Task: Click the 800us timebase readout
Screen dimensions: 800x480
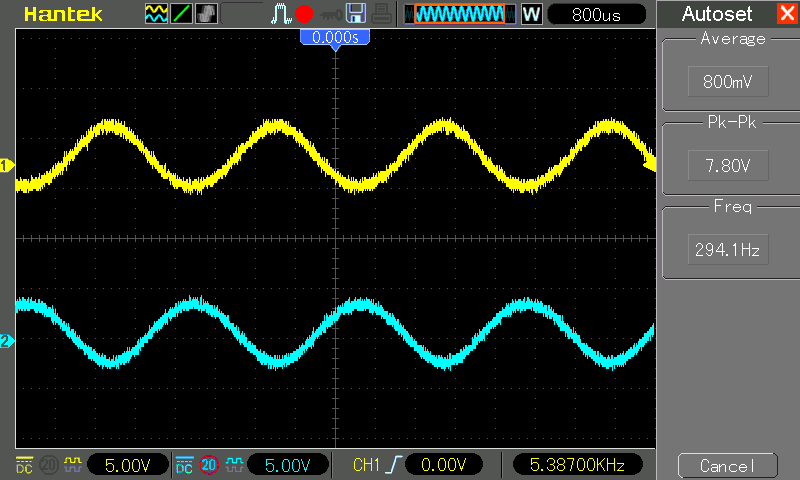Action: (596, 14)
